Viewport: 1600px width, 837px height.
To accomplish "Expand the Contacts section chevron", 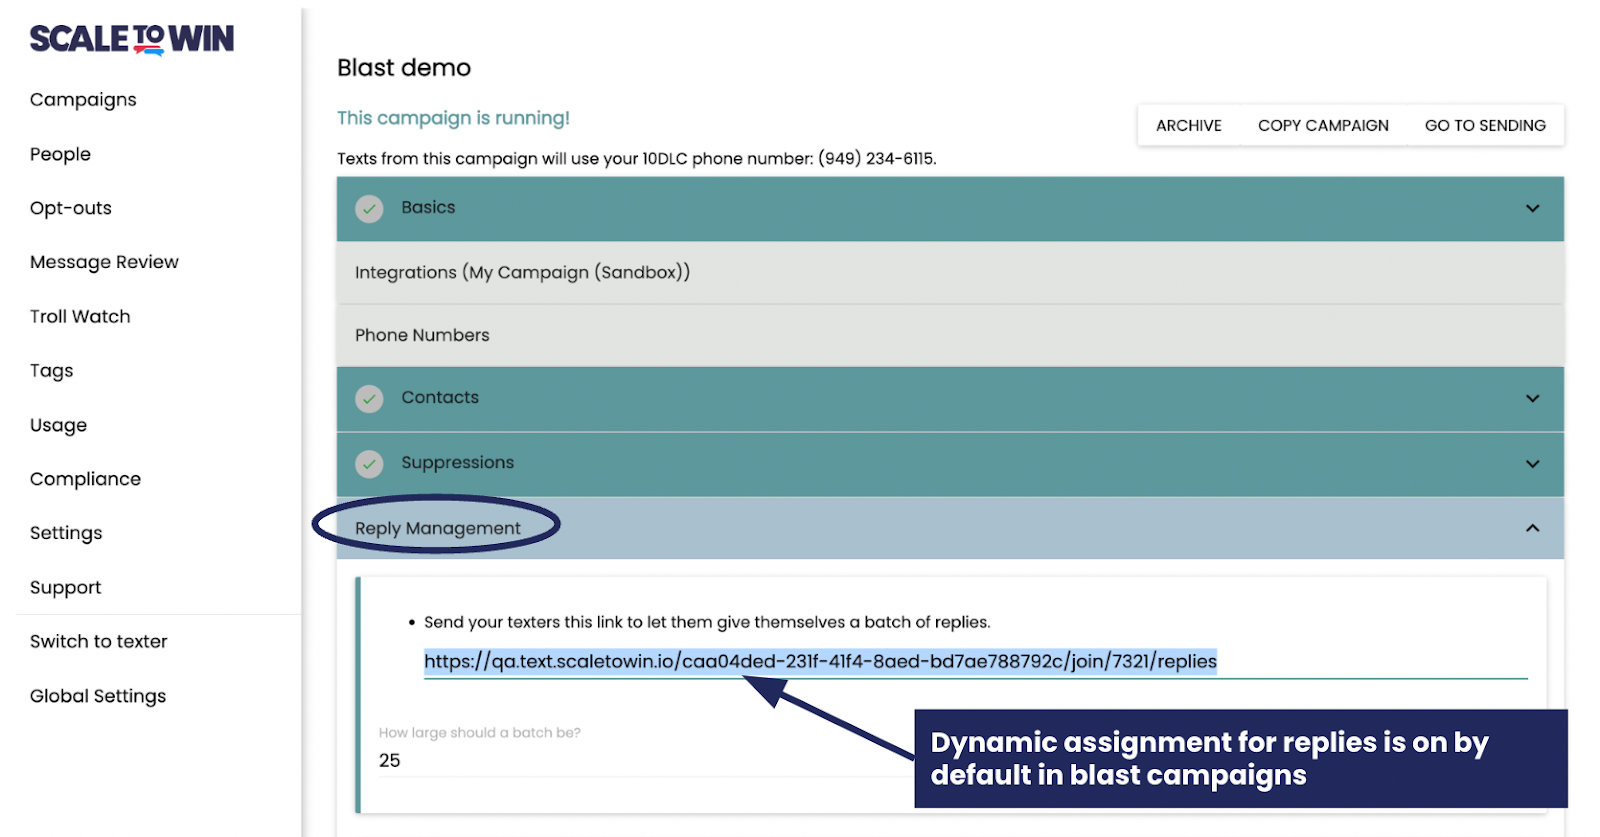I will [x=1532, y=398].
